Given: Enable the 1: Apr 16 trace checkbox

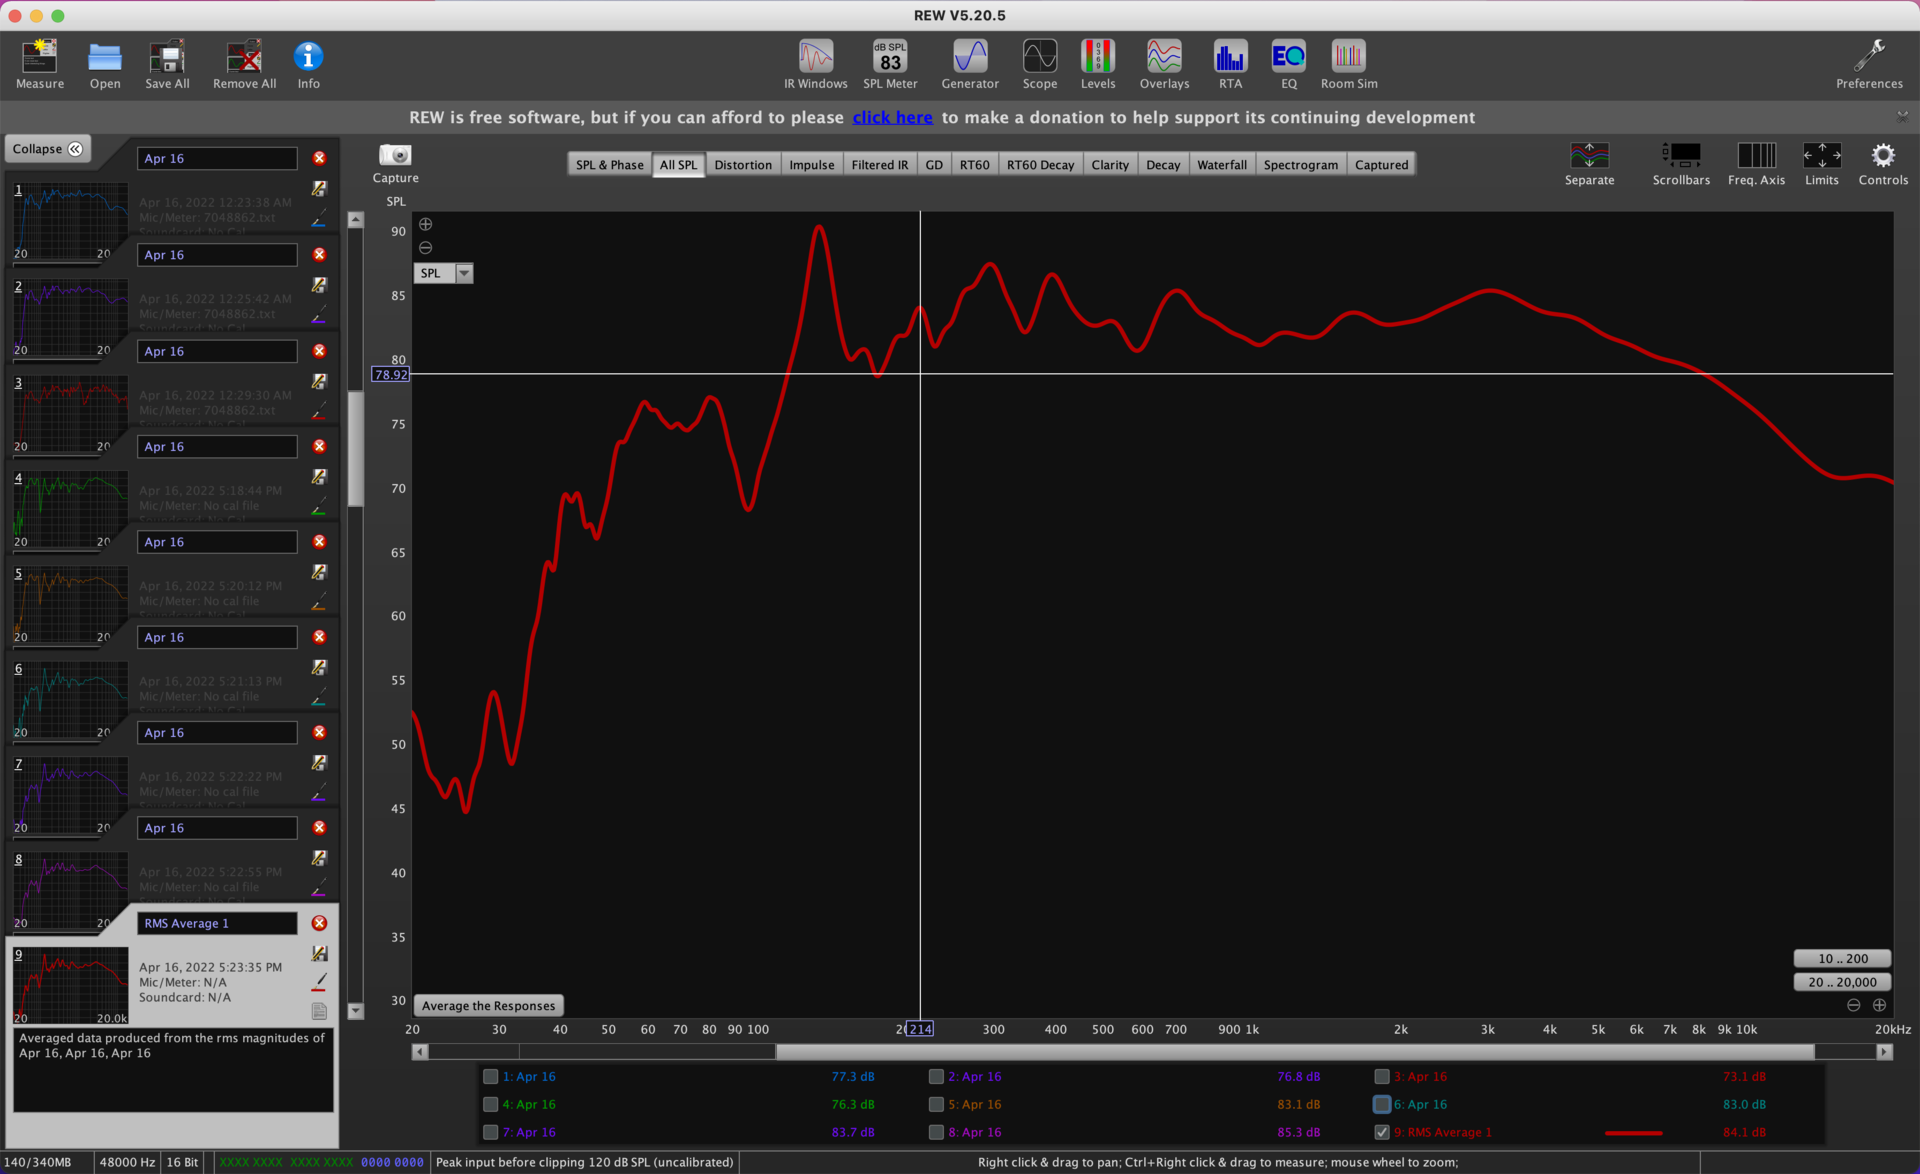Looking at the screenshot, I should click(491, 1077).
